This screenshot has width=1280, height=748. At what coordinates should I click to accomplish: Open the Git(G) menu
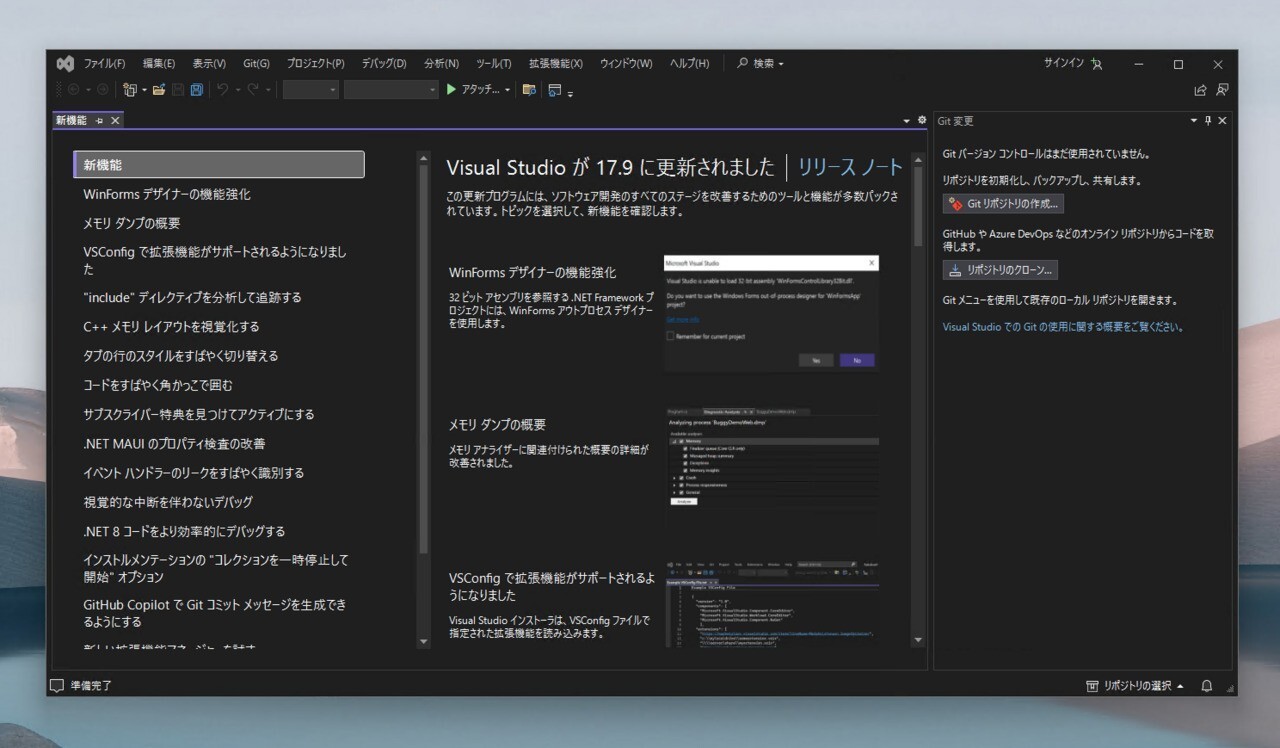(256, 63)
